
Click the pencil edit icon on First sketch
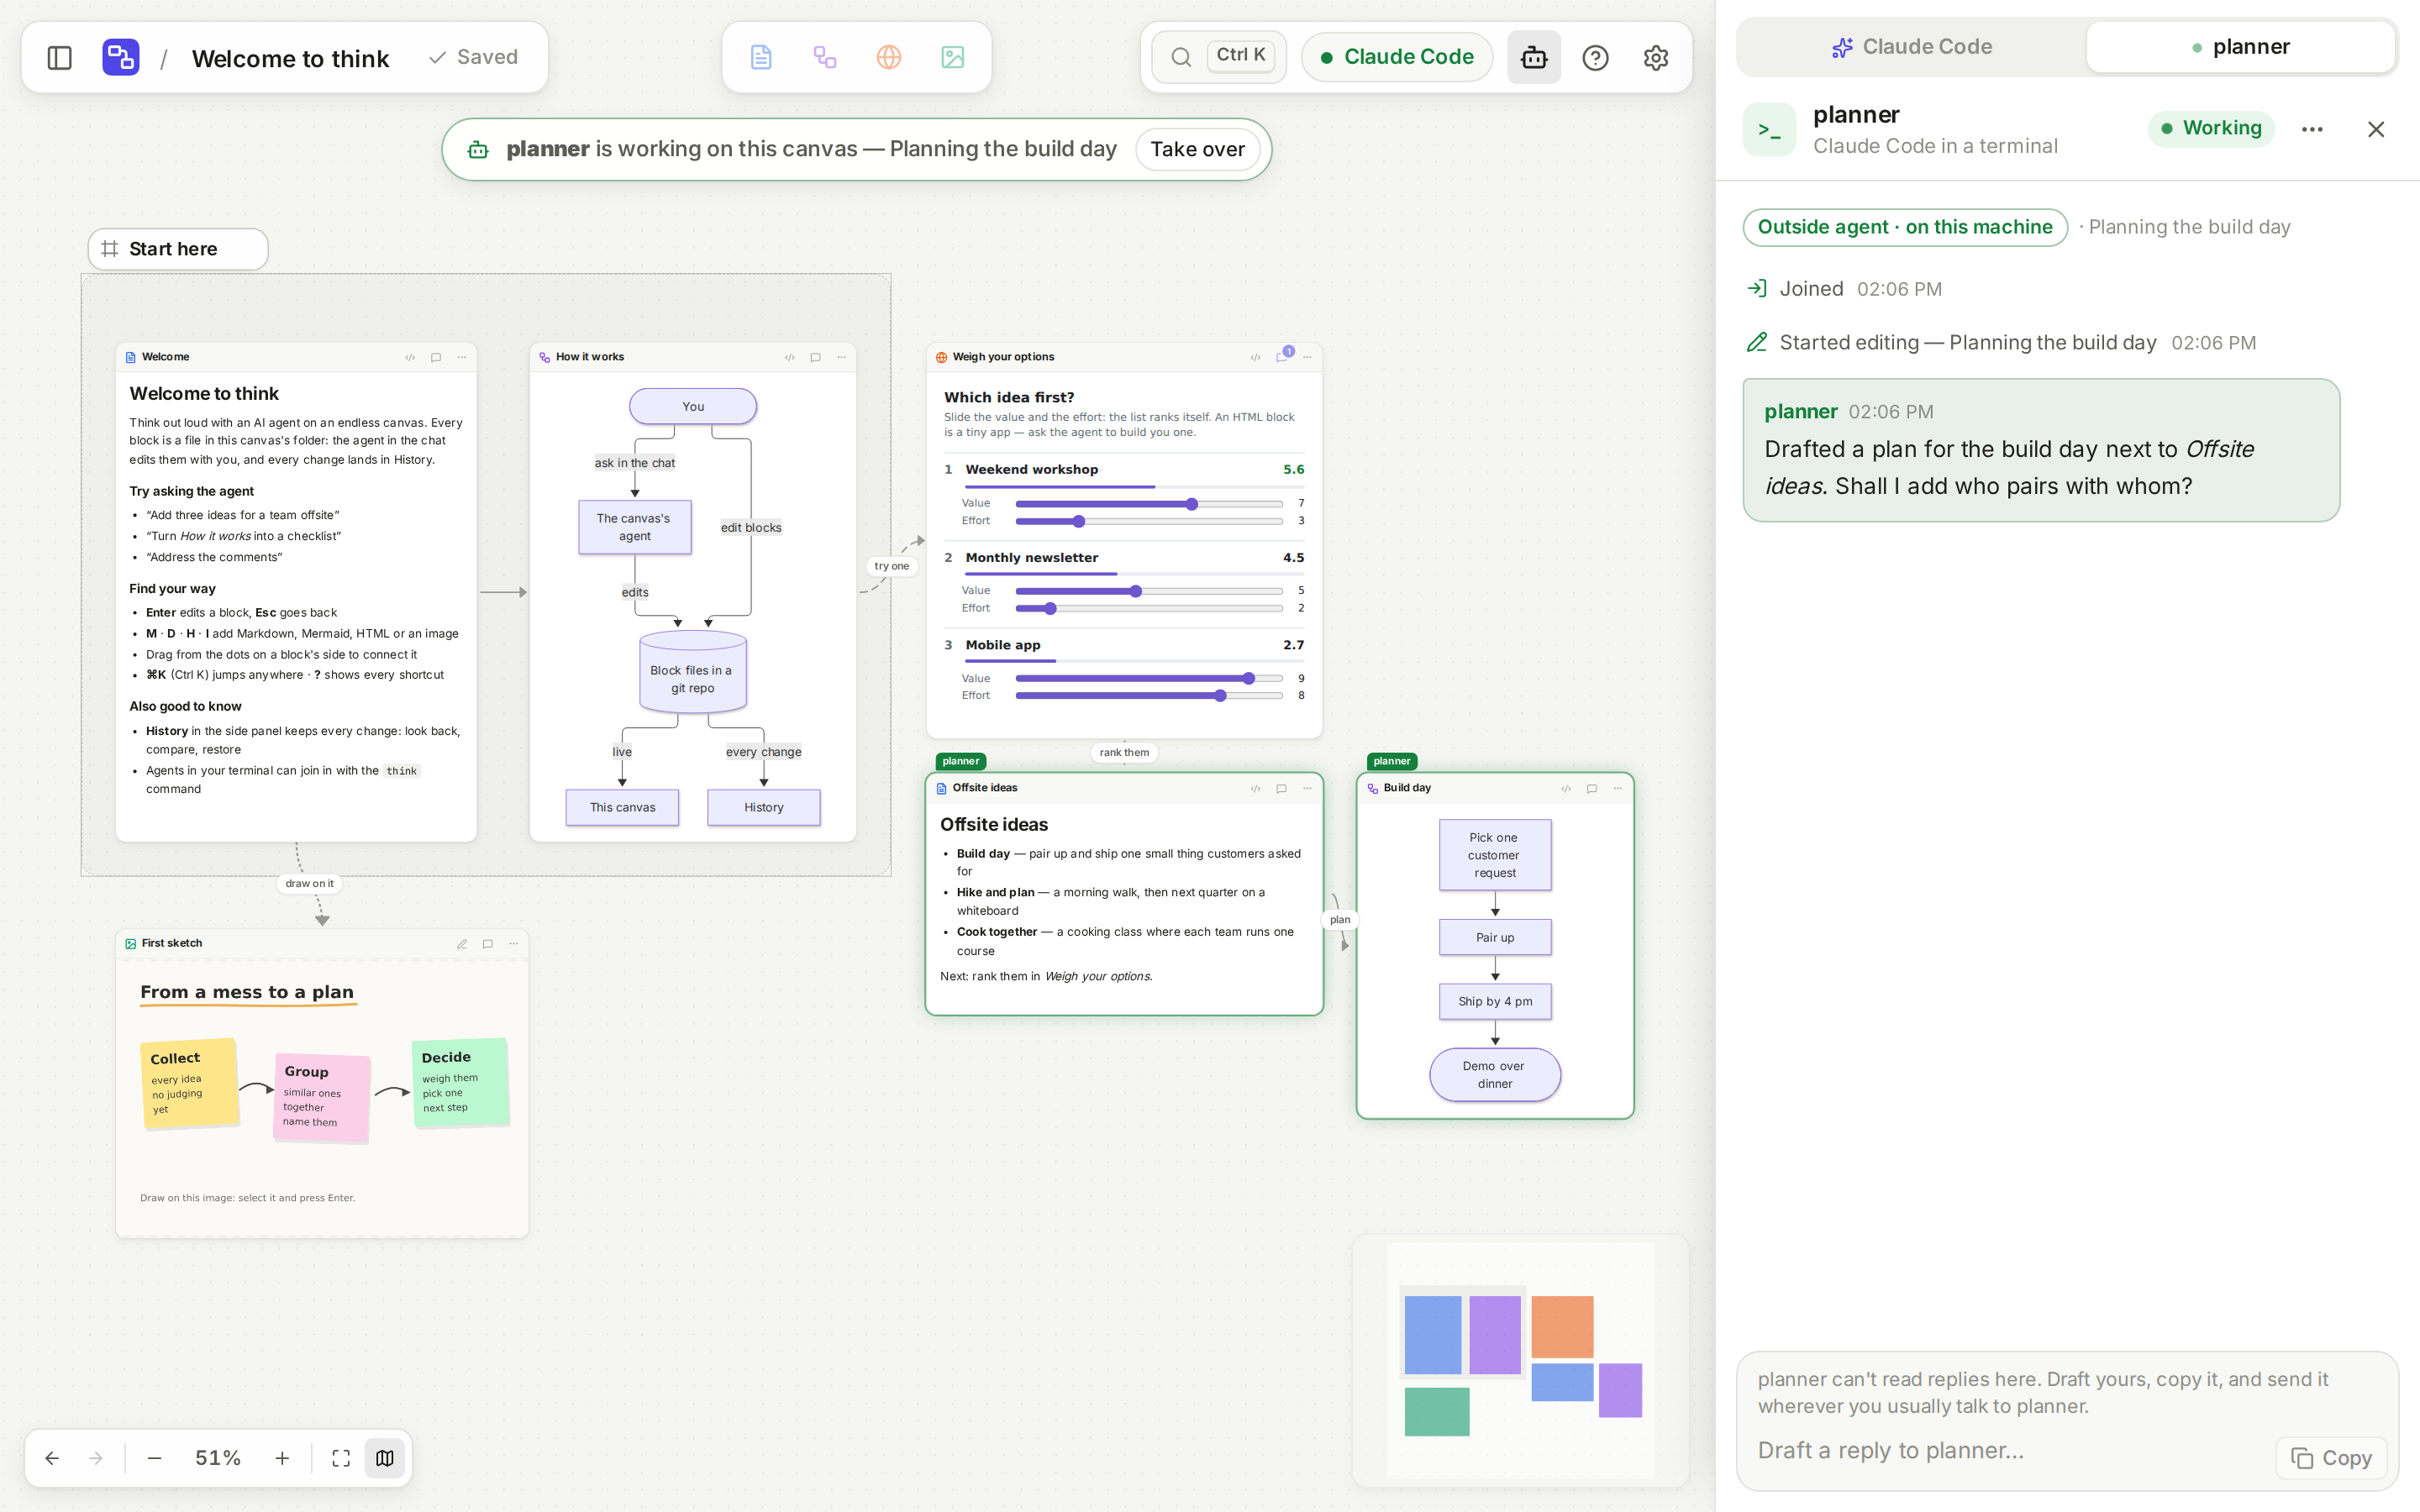[x=462, y=944]
